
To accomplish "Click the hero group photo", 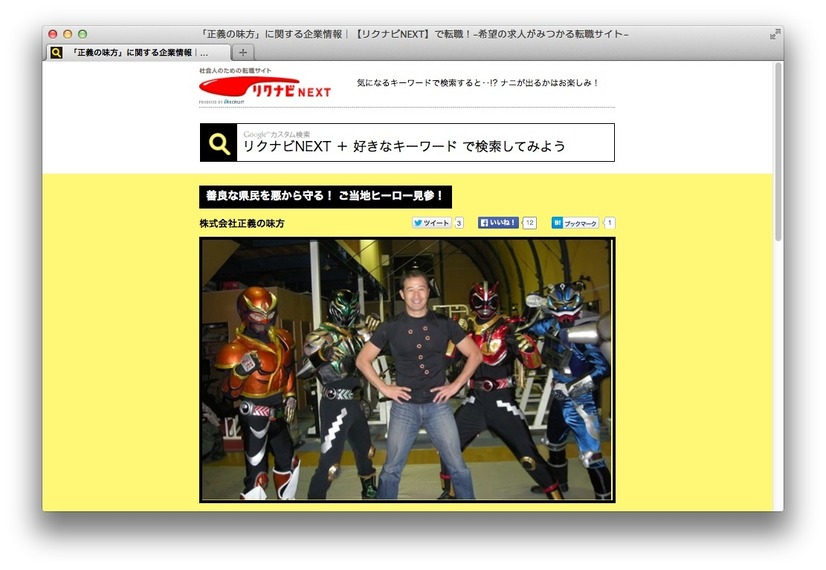I will pyautogui.click(x=407, y=370).
